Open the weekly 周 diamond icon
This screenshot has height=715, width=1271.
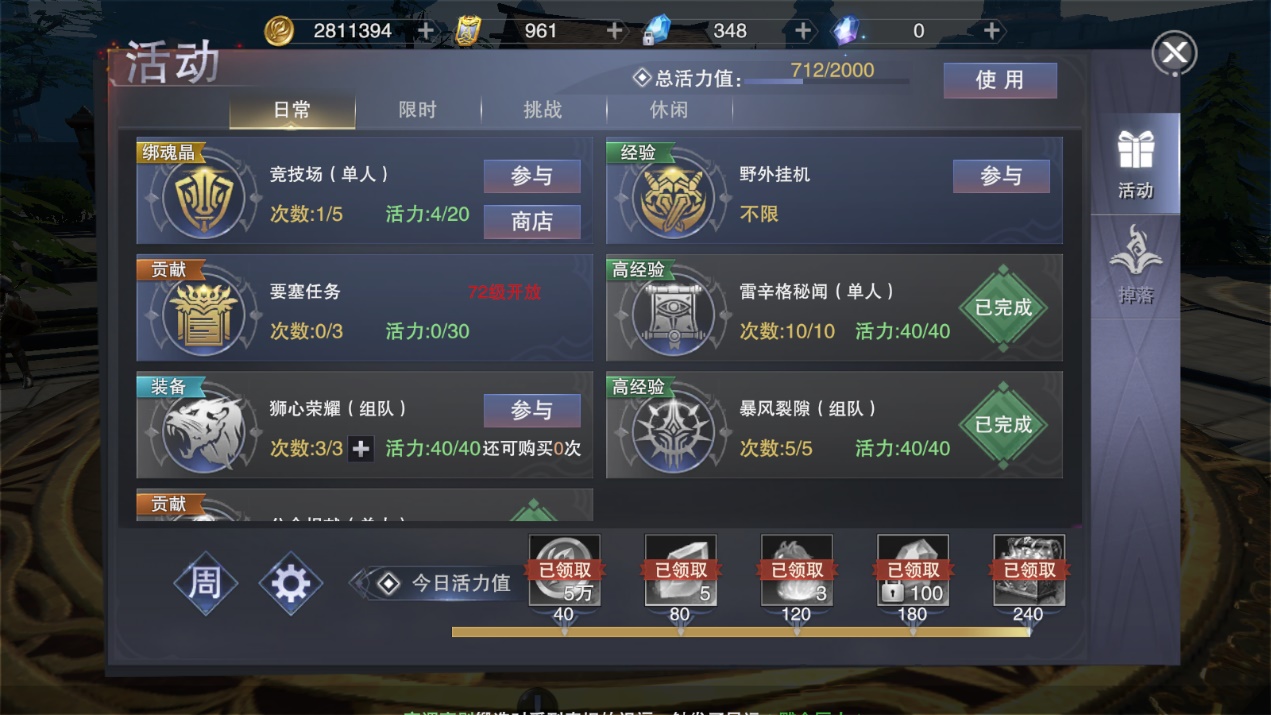point(205,583)
